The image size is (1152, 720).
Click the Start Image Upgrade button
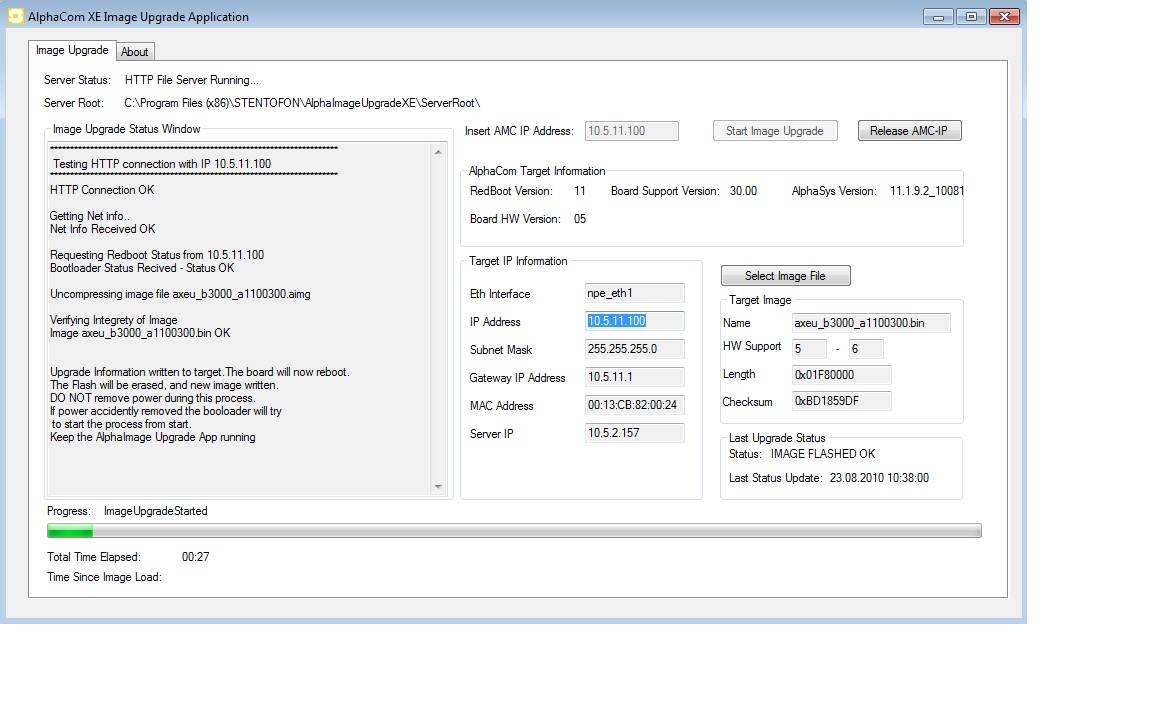(775, 131)
